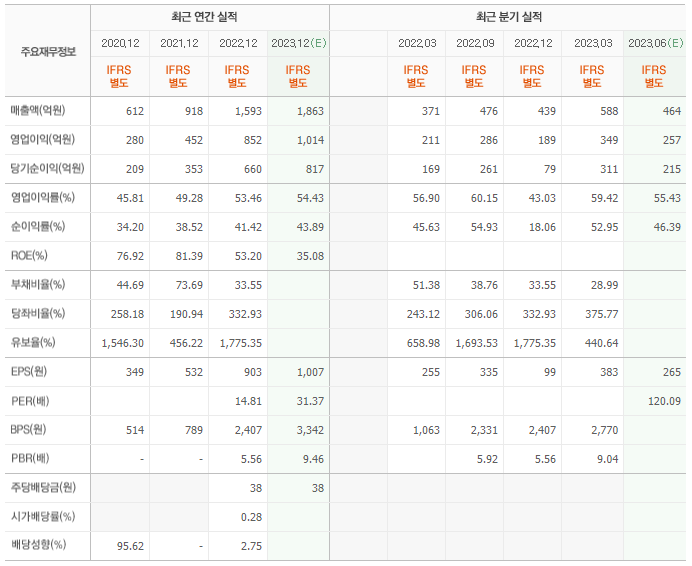The image size is (692, 566).
Task: Click the 2023.12(E) annual column header
Action: pos(299,43)
